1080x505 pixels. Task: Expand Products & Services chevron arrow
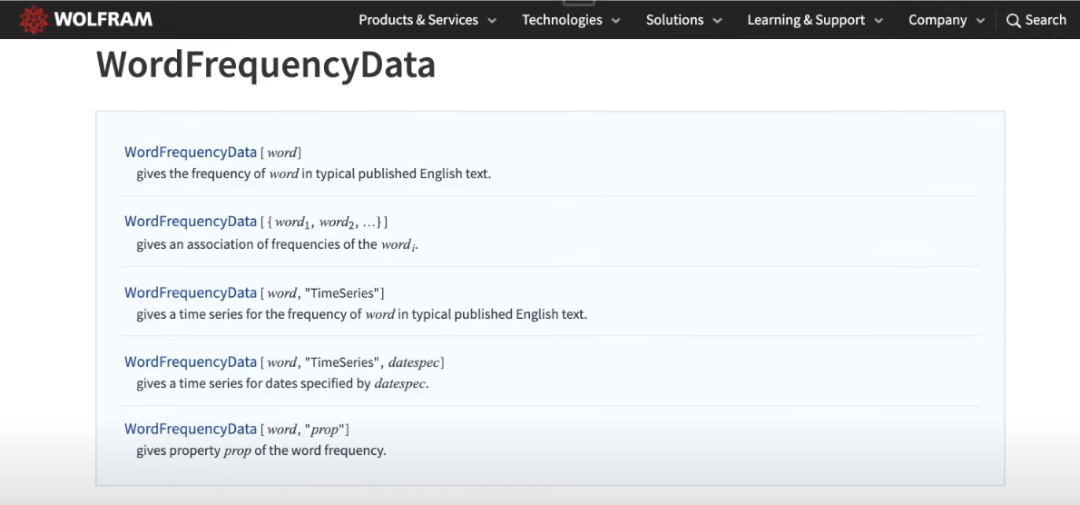pos(492,21)
